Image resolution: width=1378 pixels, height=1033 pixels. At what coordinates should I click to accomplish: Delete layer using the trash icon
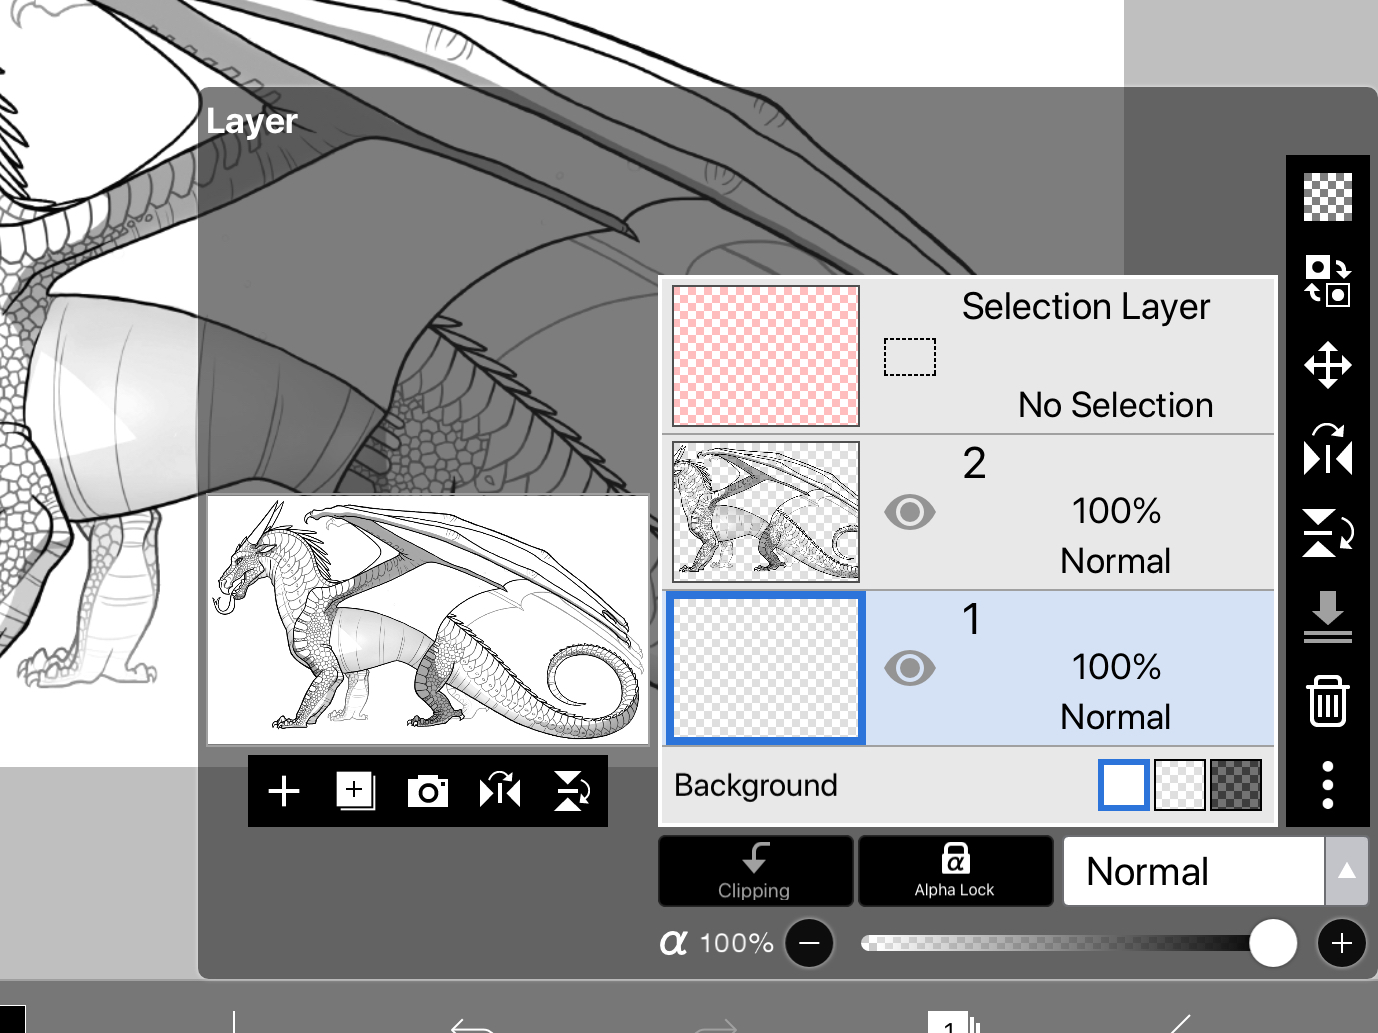click(x=1327, y=700)
